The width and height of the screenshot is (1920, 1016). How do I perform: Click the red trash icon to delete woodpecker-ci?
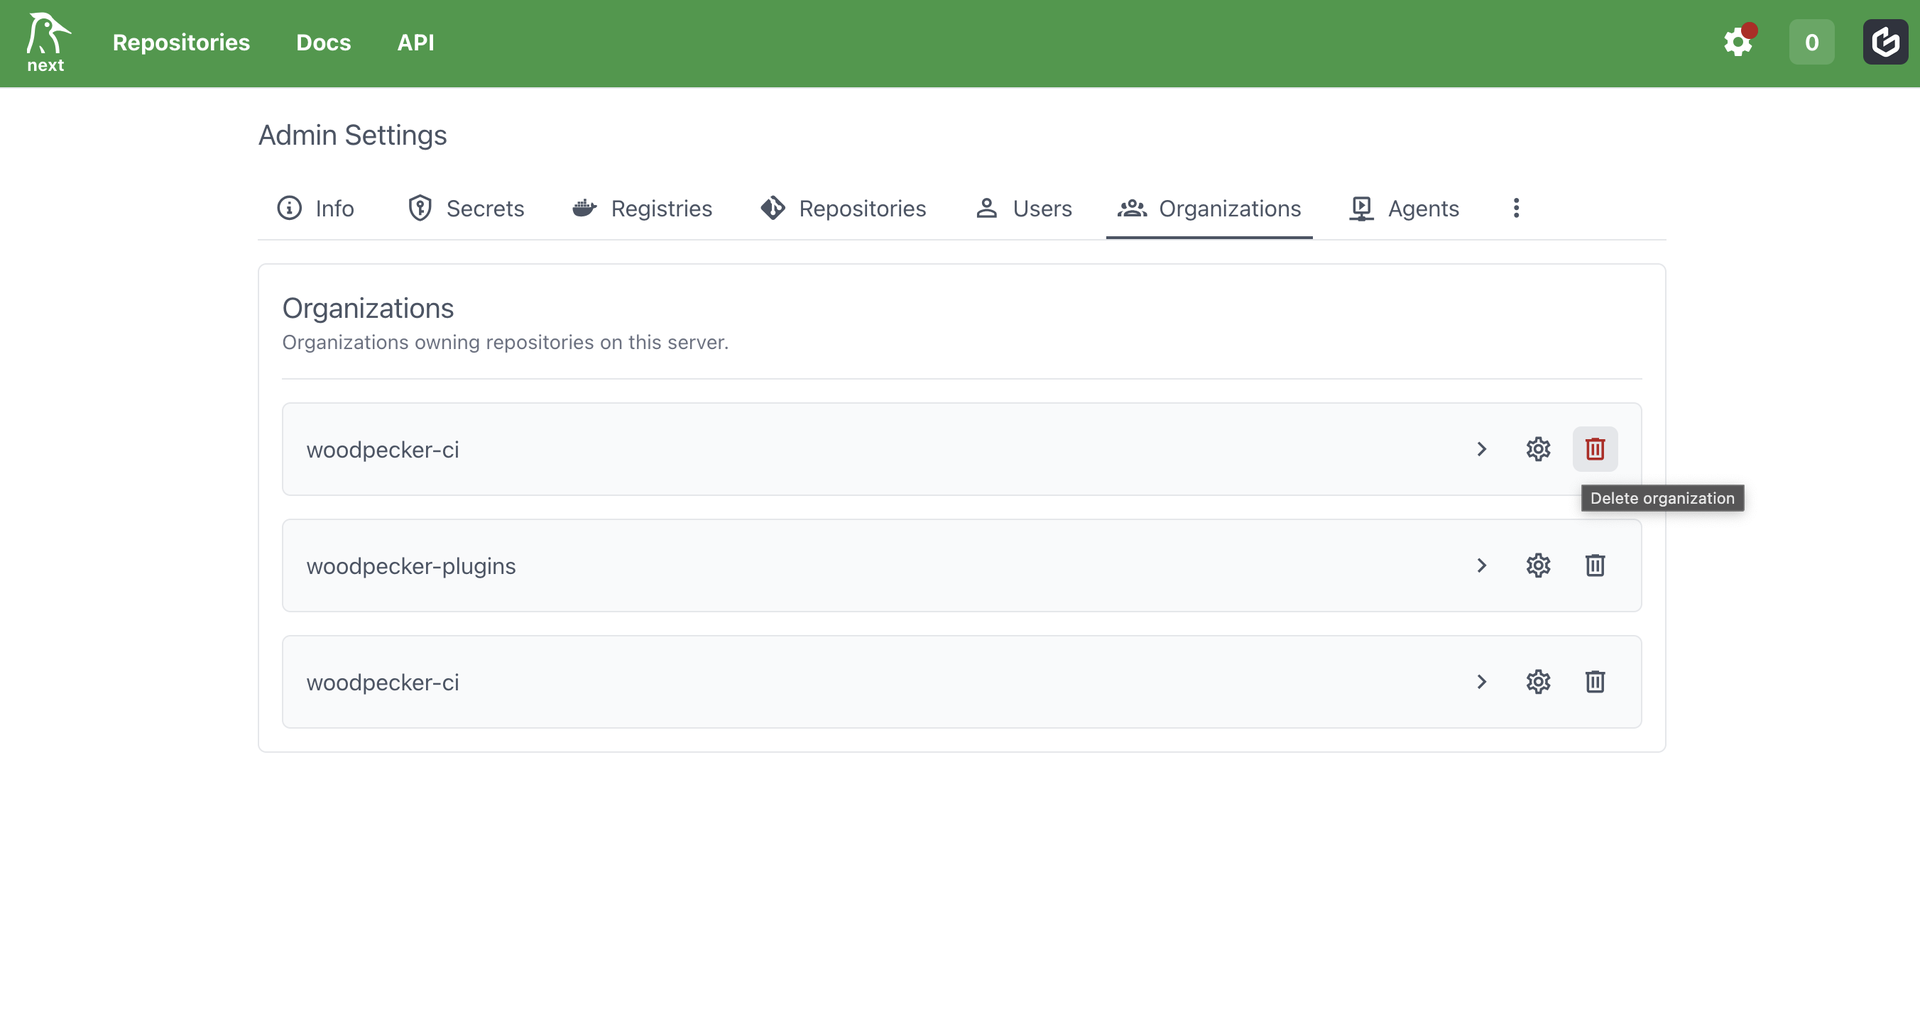click(x=1595, y=449)
